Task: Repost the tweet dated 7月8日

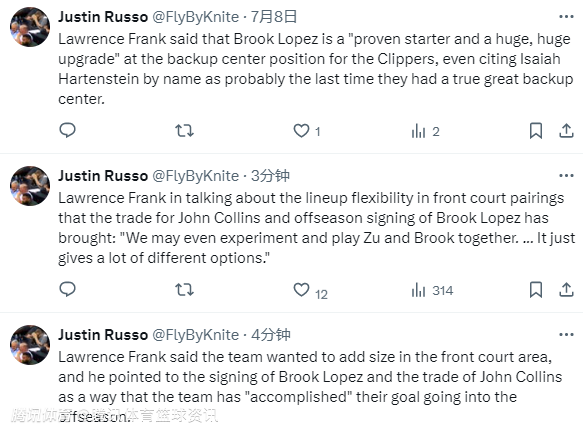Action: (x=184, y=130)
